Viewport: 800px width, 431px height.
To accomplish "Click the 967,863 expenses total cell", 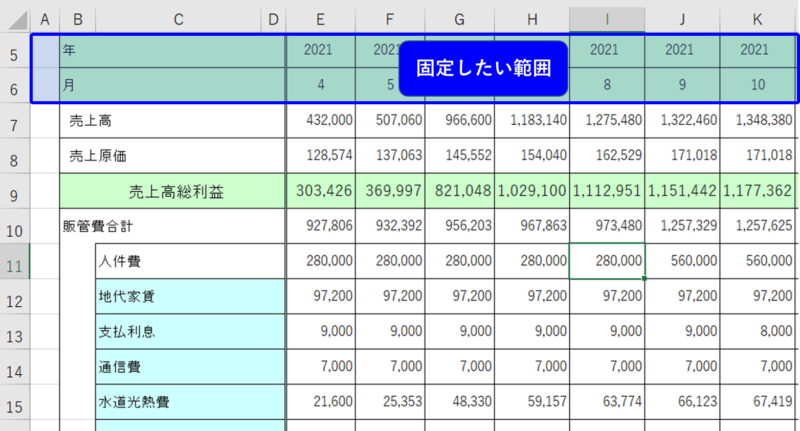I will (532, 226).
